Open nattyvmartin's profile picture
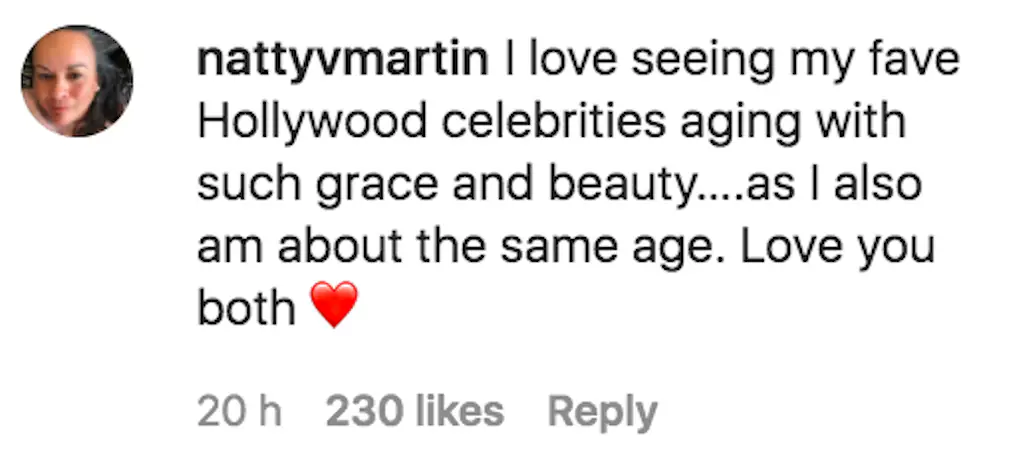Viewport: 1024px width, 454px height. pyautogui.click(x=77, y=81)
